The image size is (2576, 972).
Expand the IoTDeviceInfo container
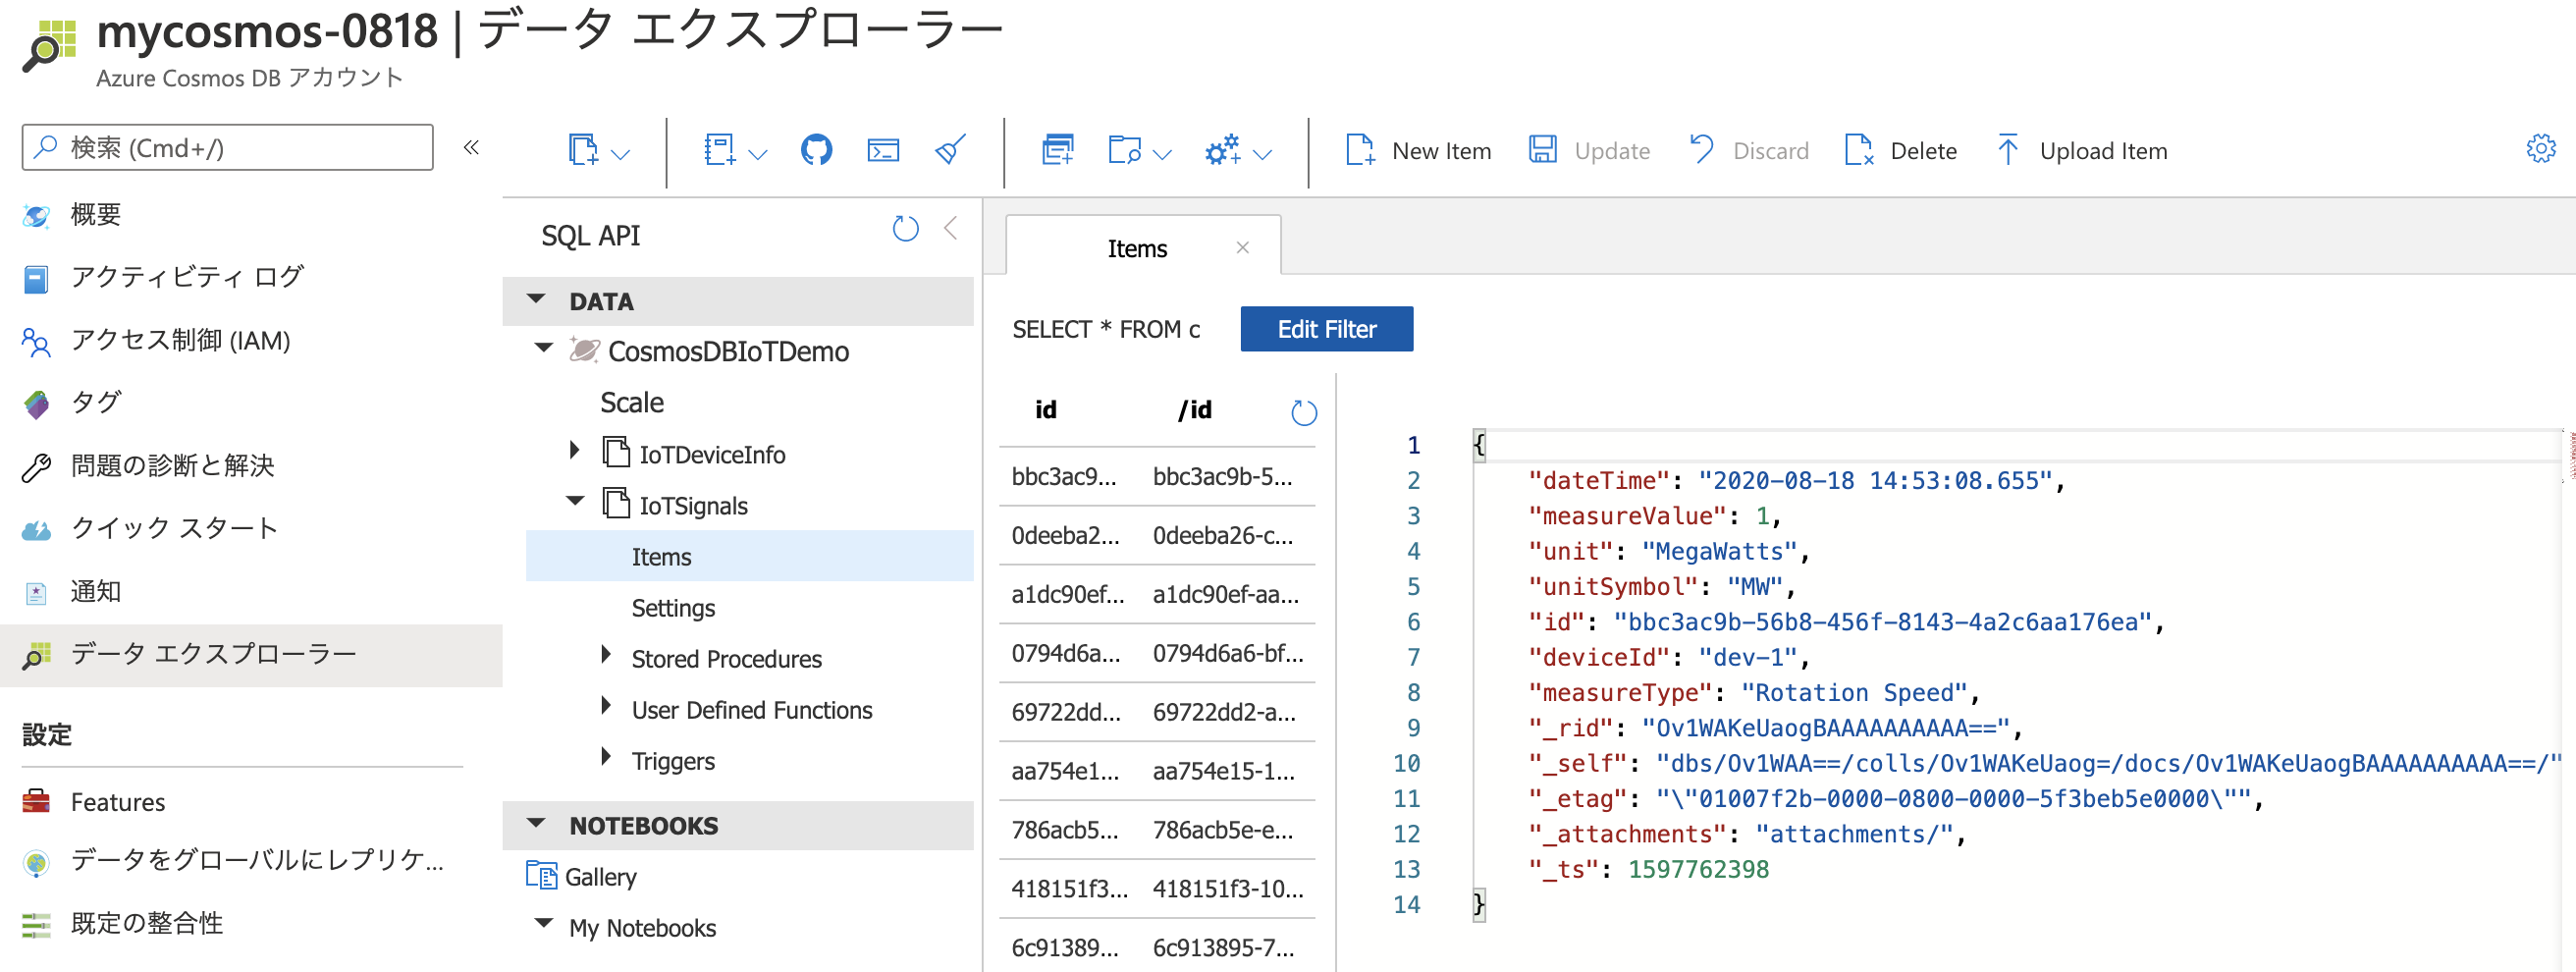pos(573,451)
